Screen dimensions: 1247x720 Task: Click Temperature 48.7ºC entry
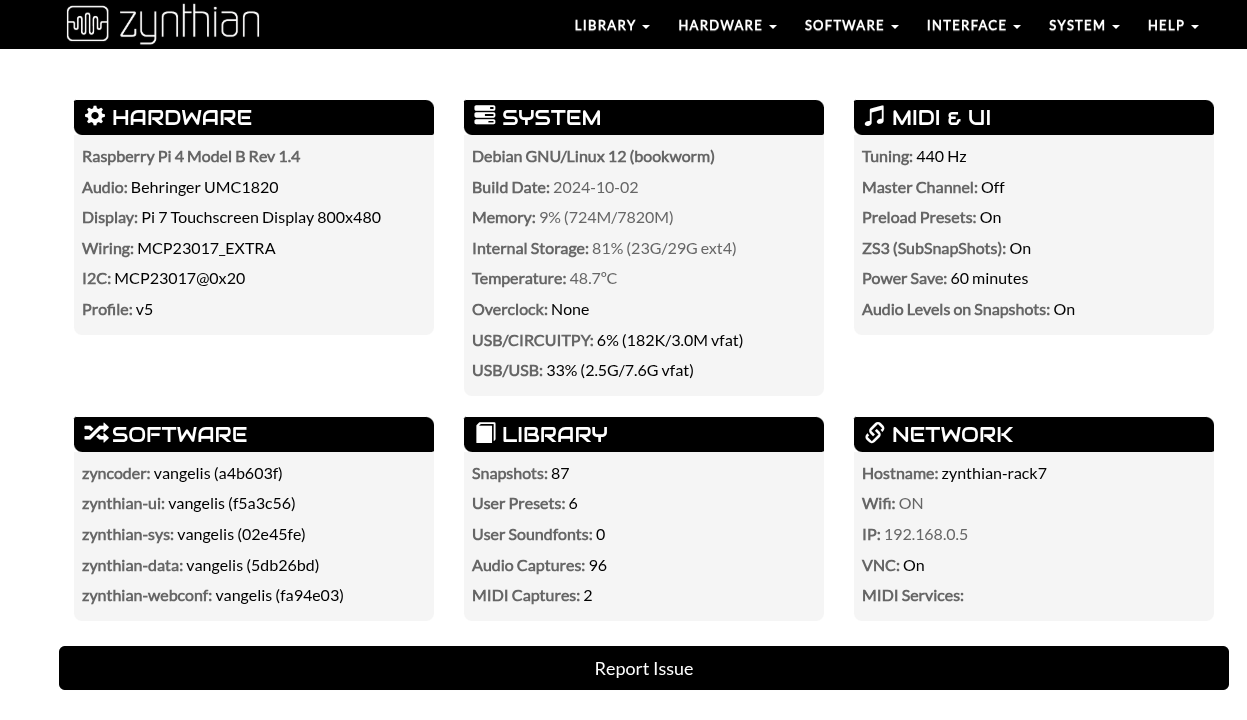pos(544,278)
